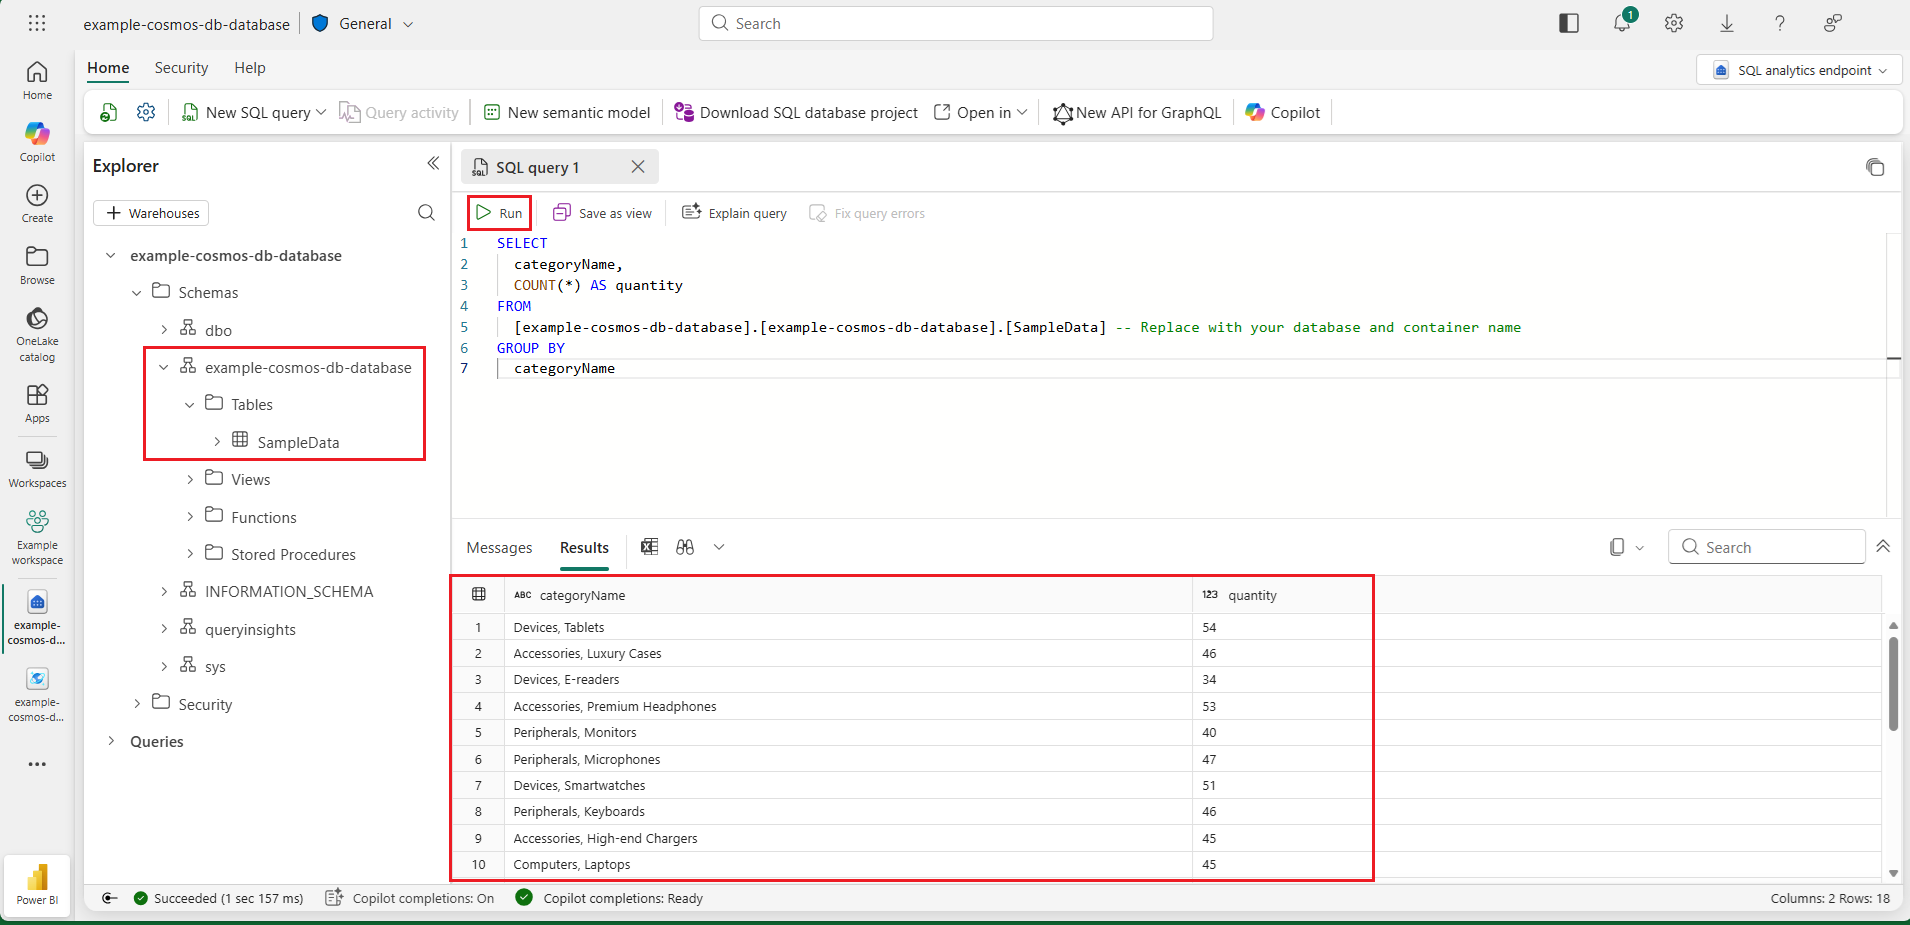Viewport: 1910px width, 925px height.
Task: Click the search icon in the Explorer panel
Action: (x=426, y=213)
